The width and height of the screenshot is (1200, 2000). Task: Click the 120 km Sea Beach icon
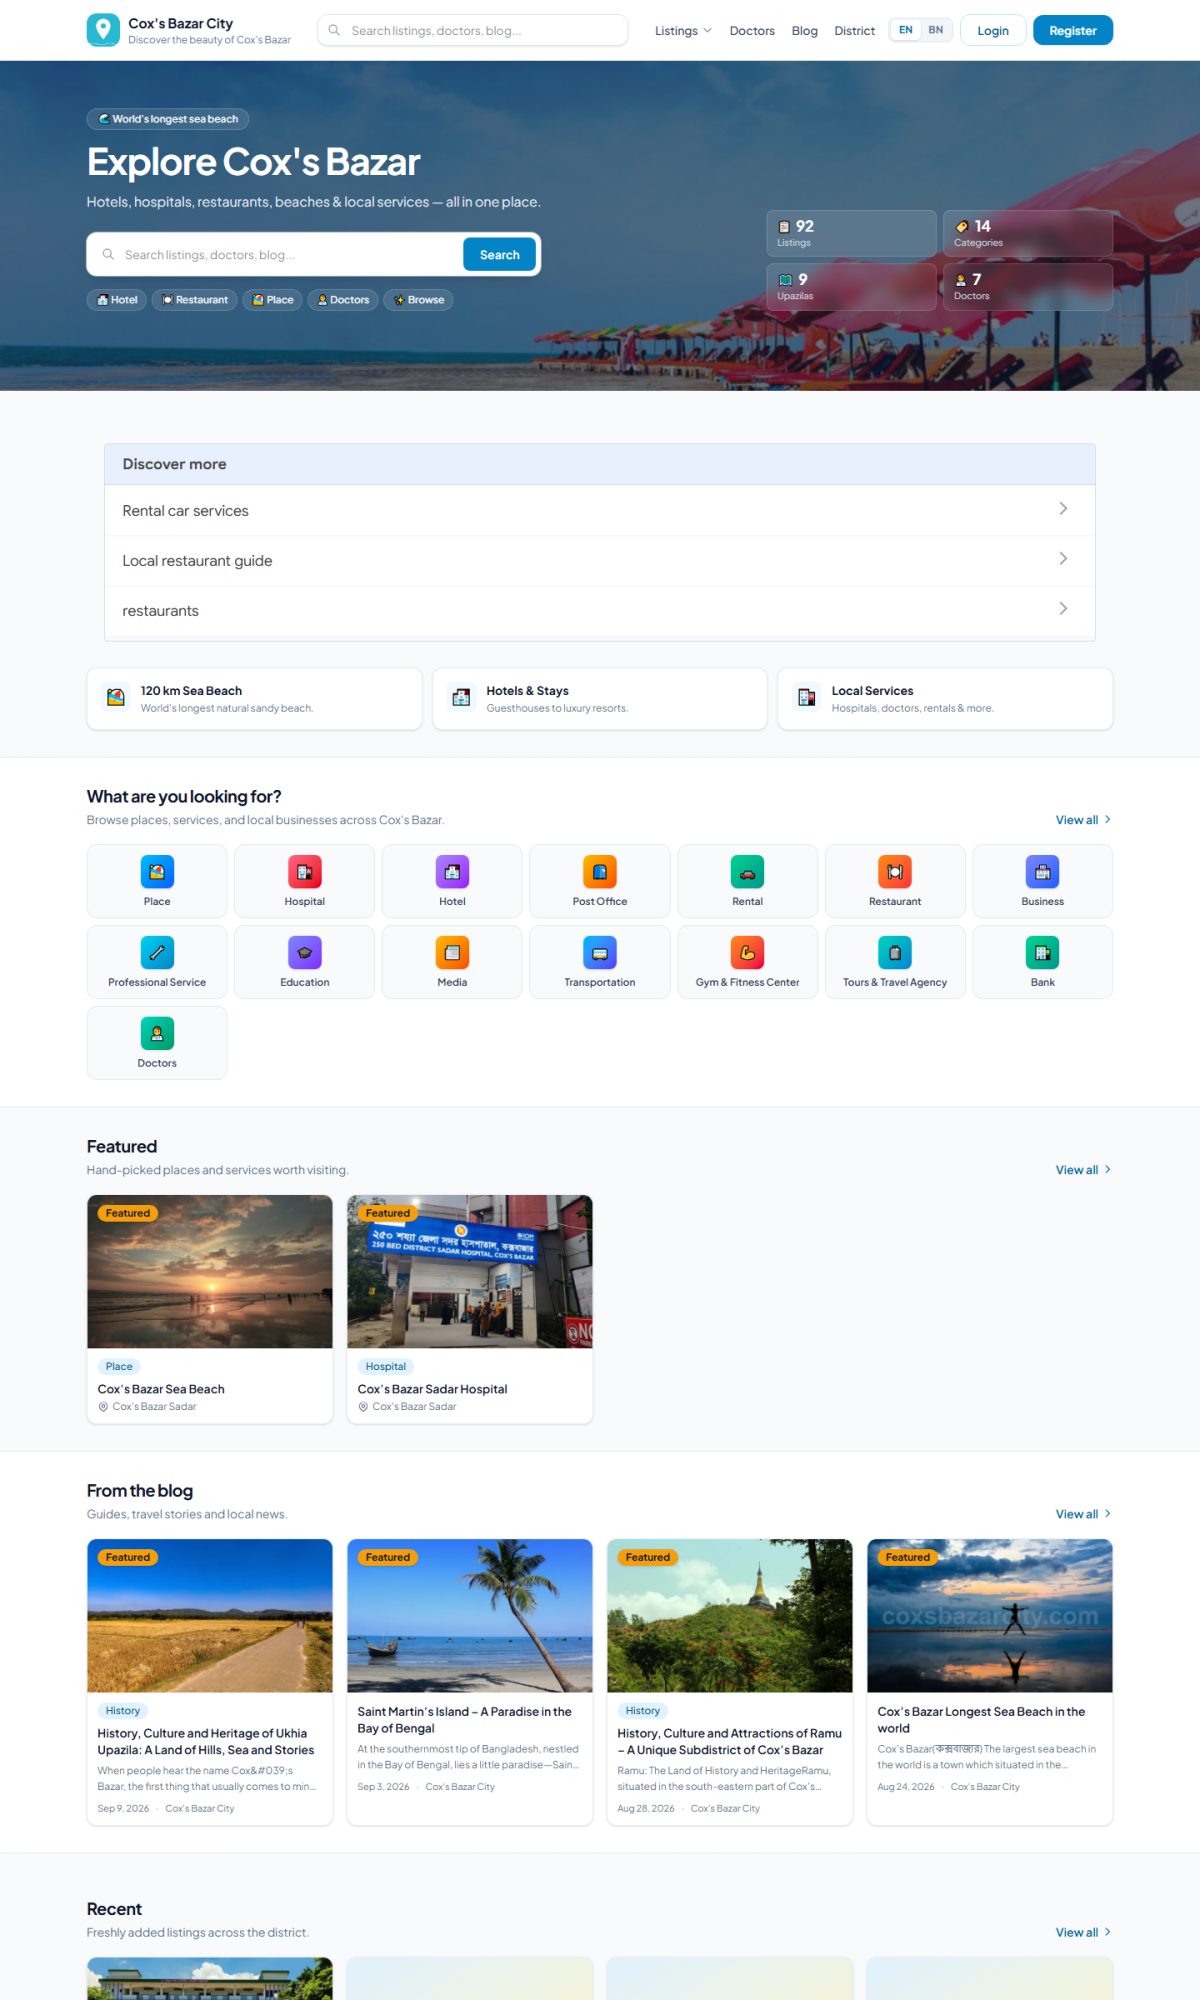(116, 698)
